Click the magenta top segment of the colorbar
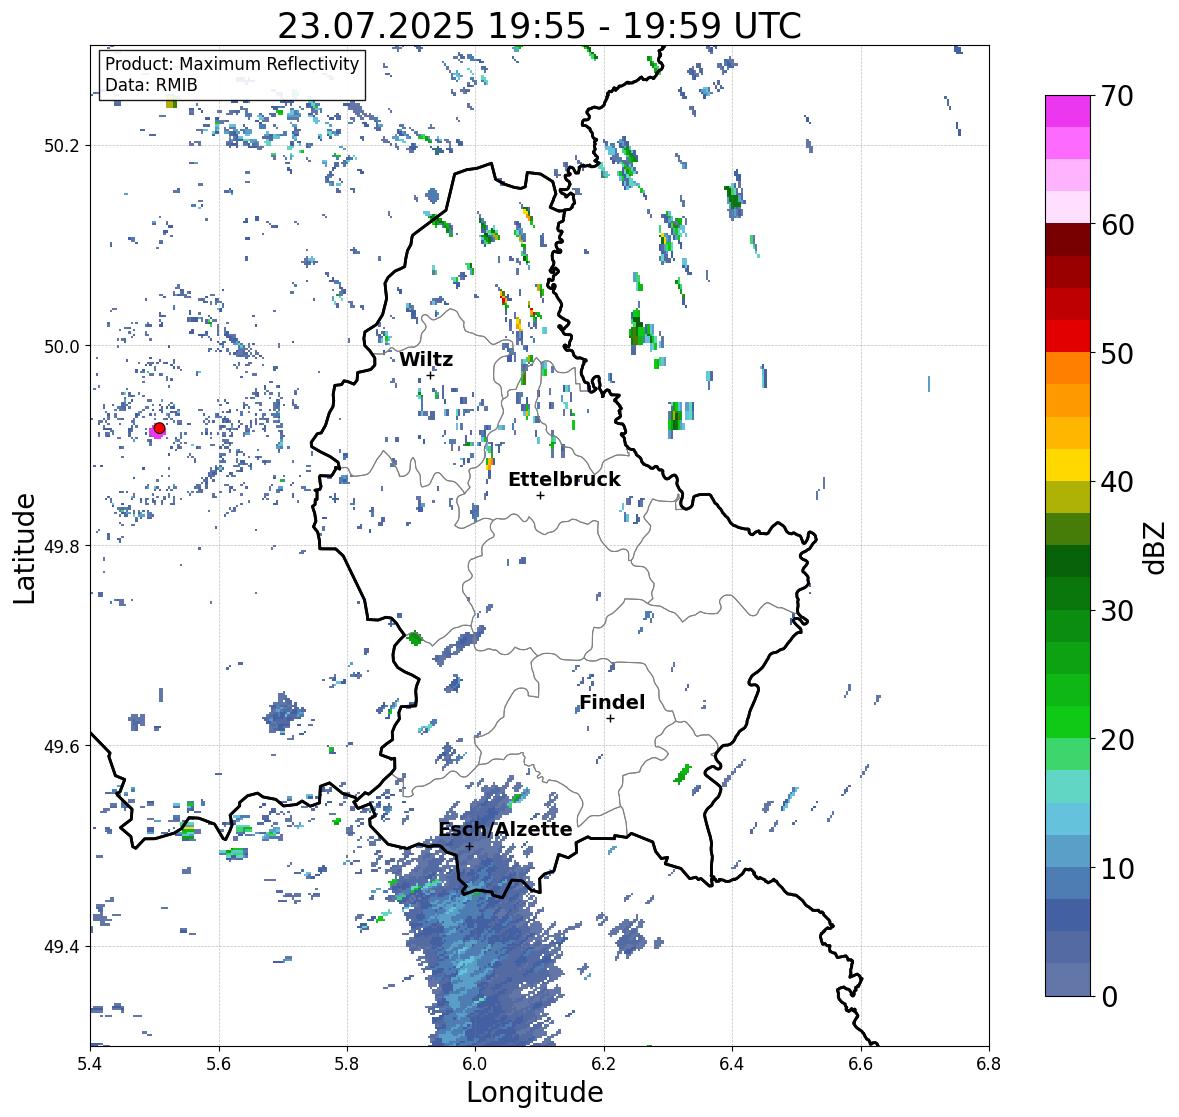The height and width of the screenshot is (1117, 1179). [x=1068, y=111]
